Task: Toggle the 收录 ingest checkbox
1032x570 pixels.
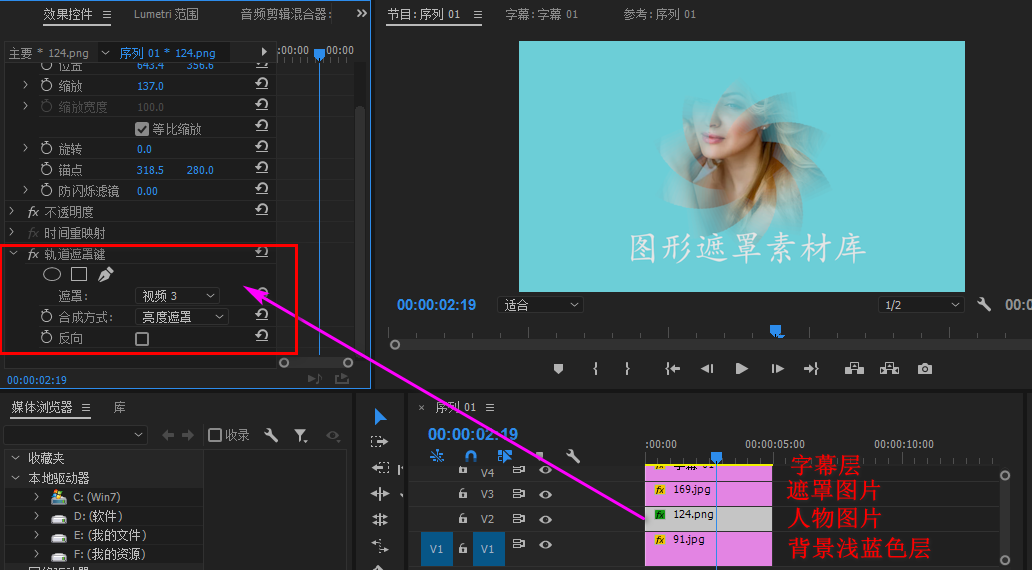Action: [215, 435]
